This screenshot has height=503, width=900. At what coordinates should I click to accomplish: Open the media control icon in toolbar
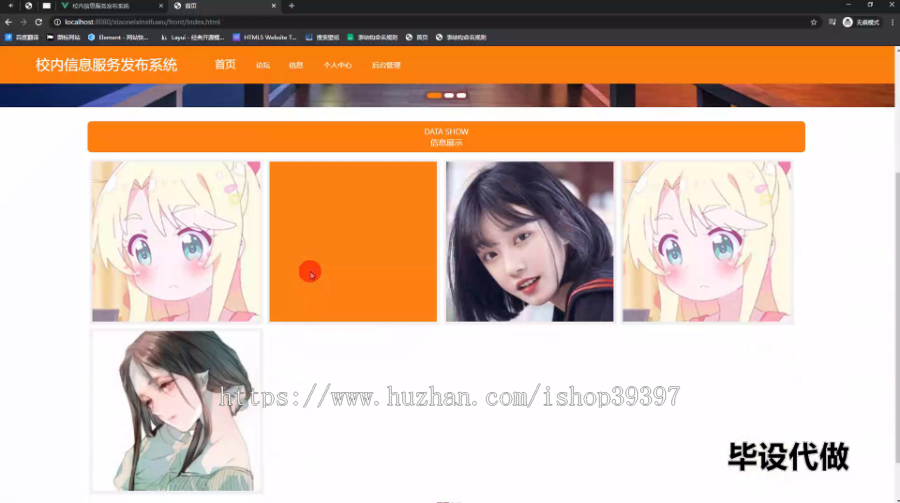click(832, 22)
